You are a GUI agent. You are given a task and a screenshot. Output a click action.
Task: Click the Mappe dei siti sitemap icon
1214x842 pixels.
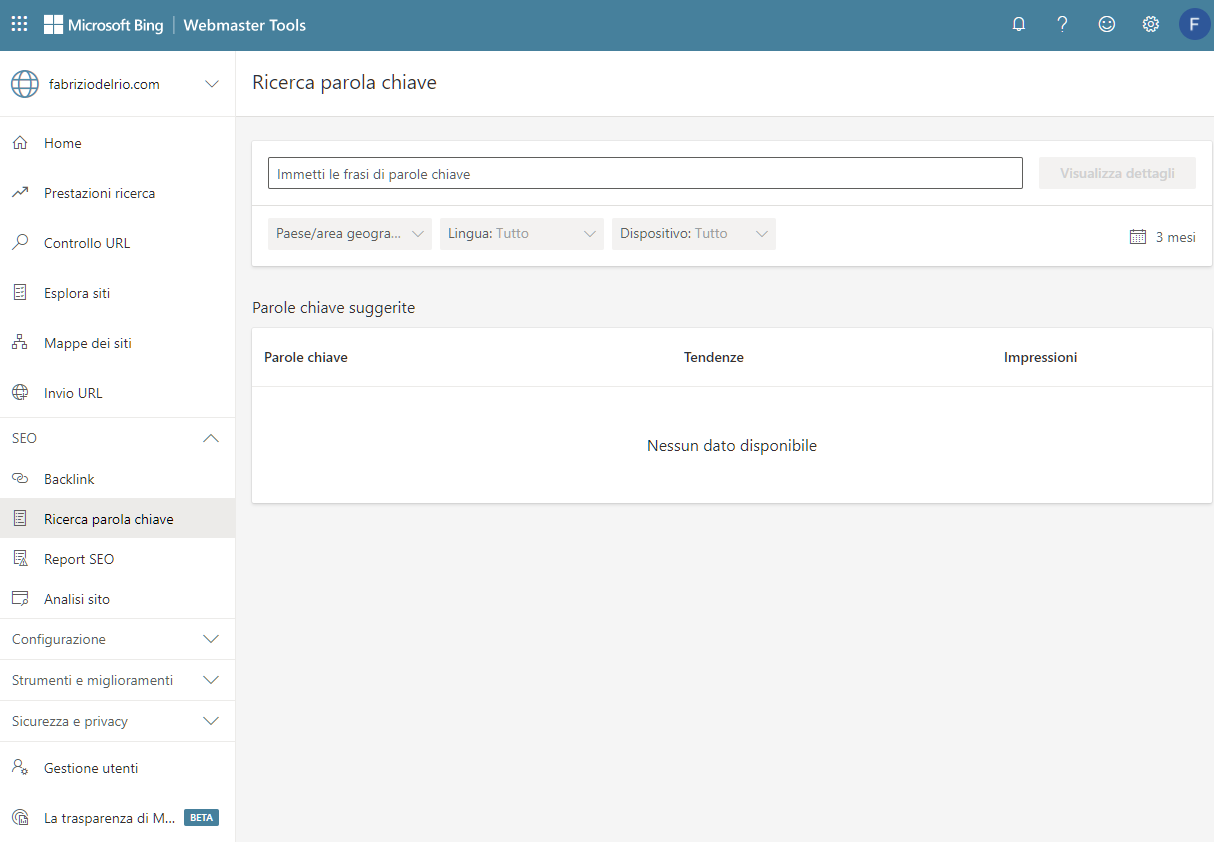point(19,343)
